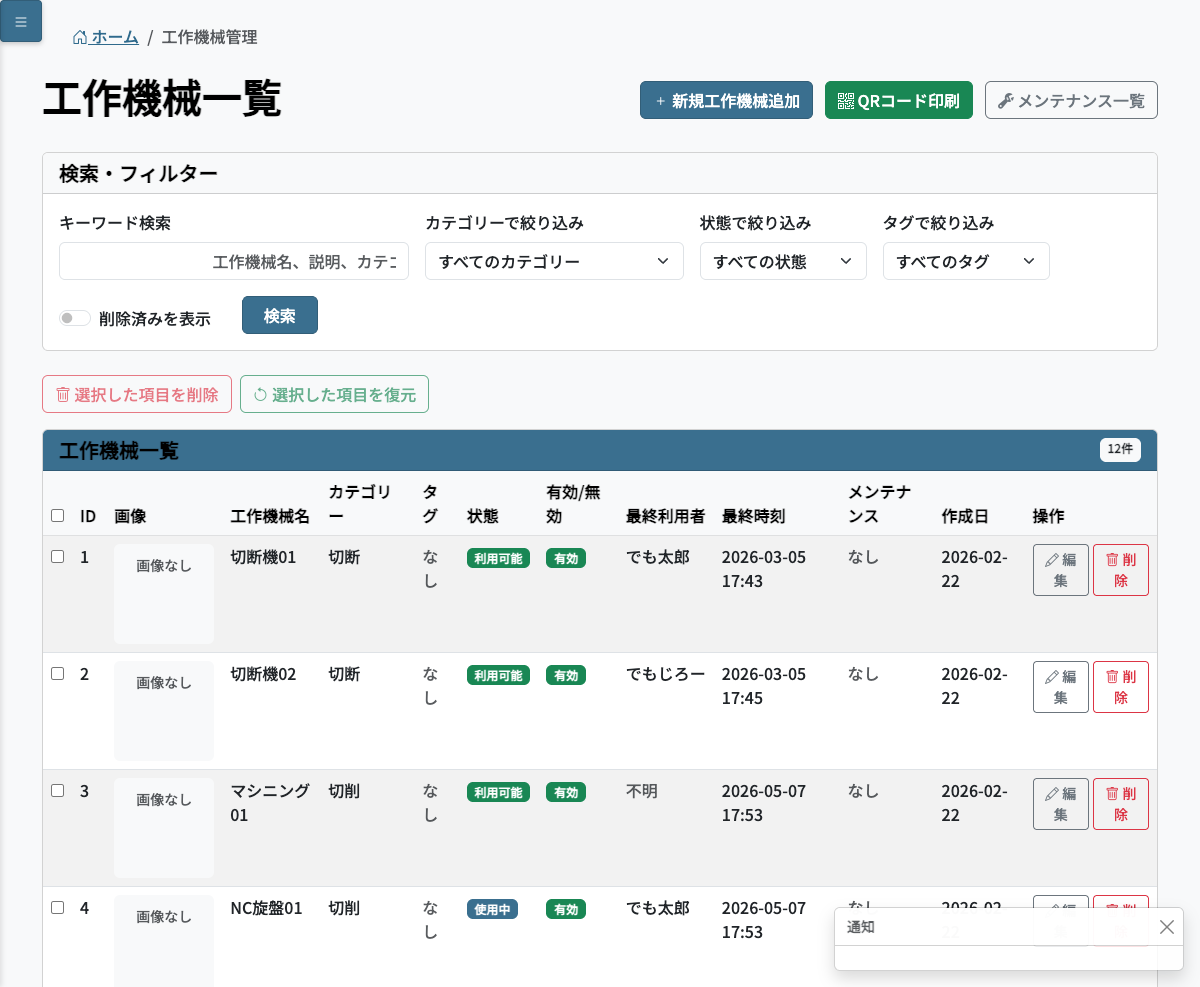Screen dimensions: 1200x987
Task: Click the 12件 count badge
Action: point(1120,449)
